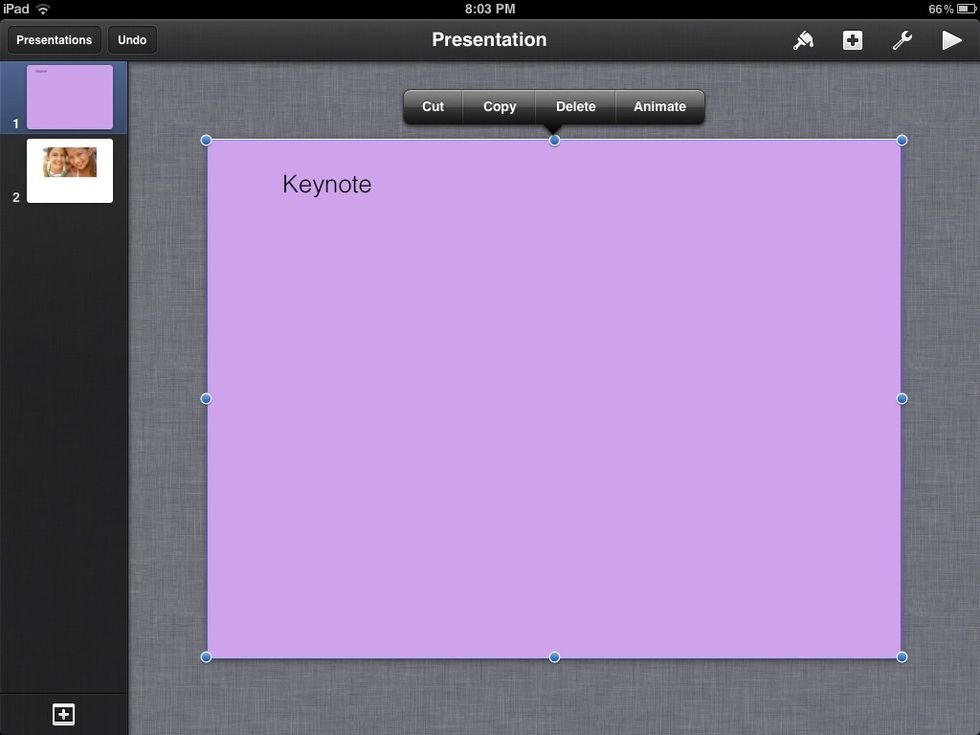The height and width of the screenshot is (735, 980).
Task: Tap the Wi-Fi icon in status bar
Action: (x=43, y=9)
